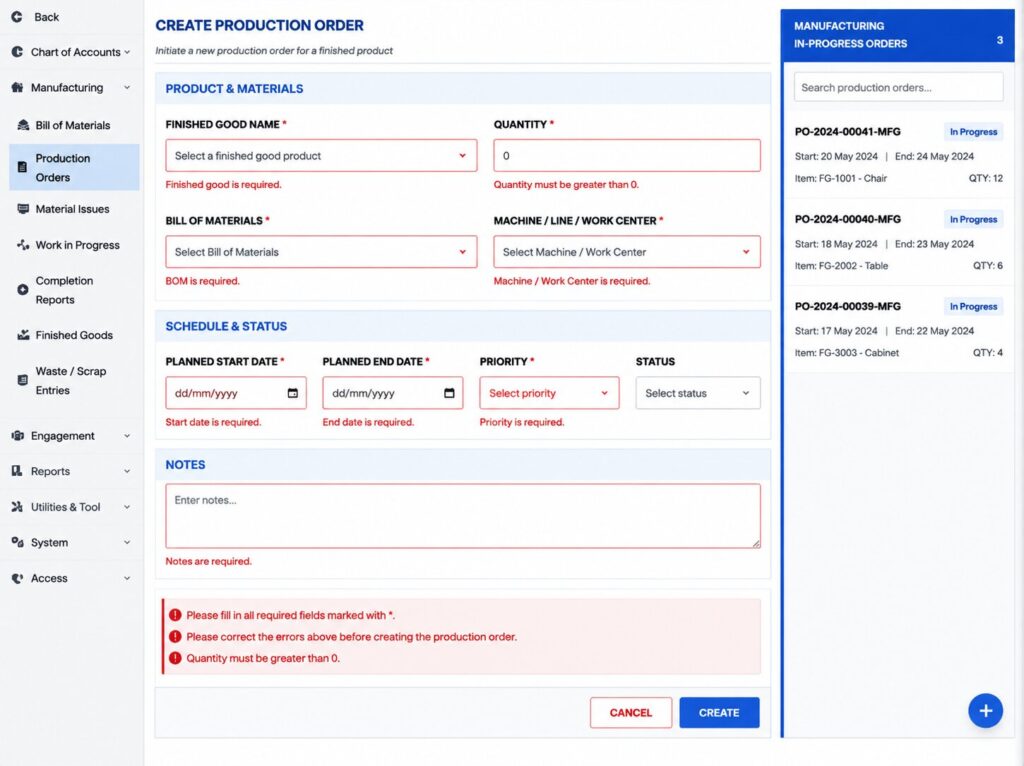Click the error icon beside 'Please correct the errors'
1024x766 pixels.
(175, 637)
